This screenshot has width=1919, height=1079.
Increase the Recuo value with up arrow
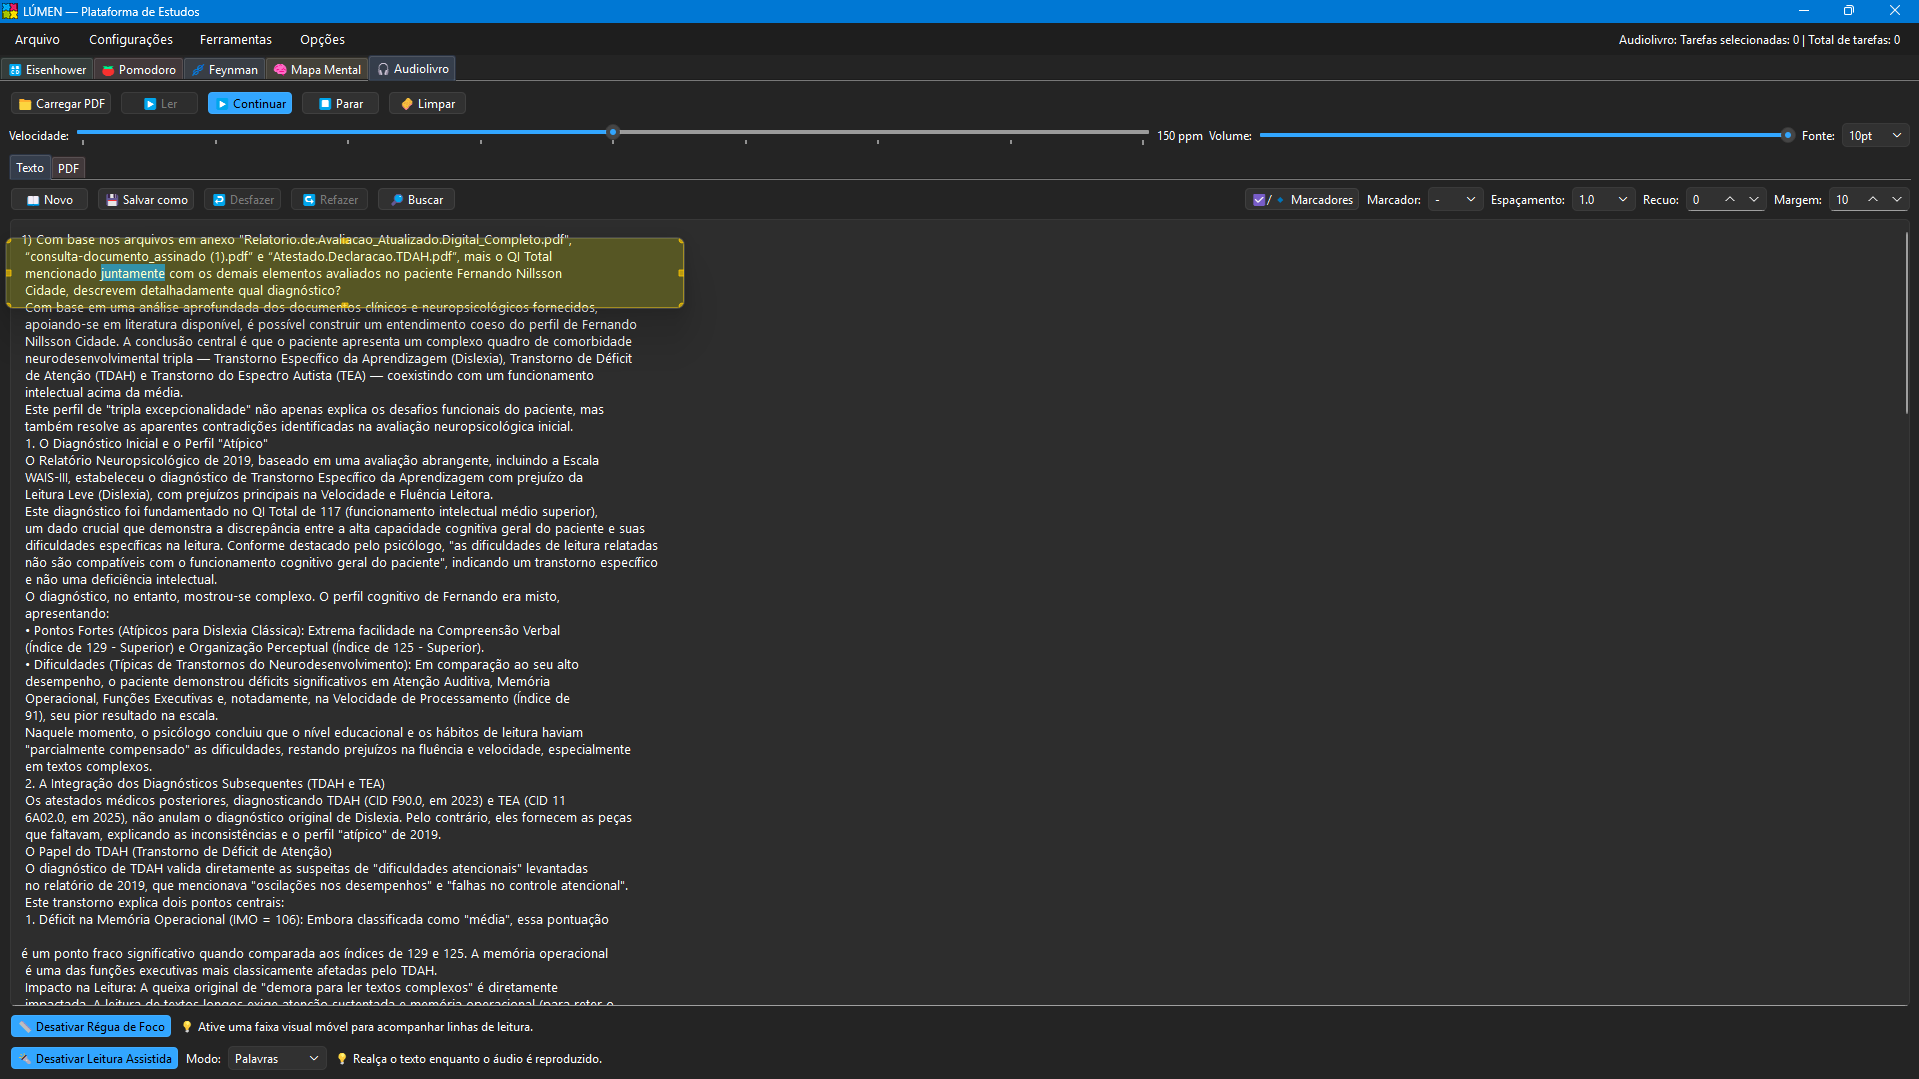[x=1730, y=199]
